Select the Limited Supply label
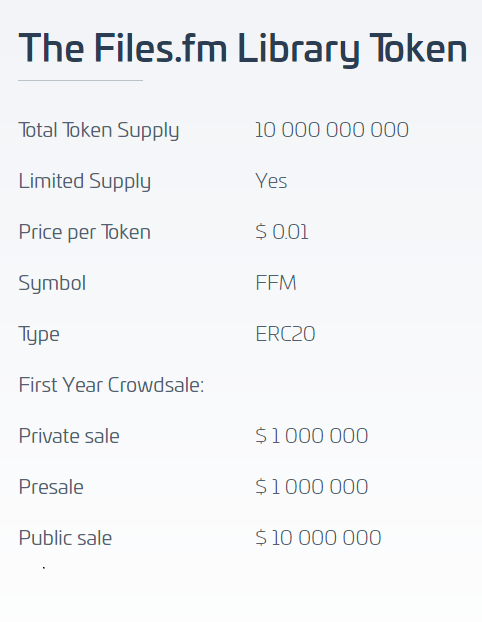The height and width of the screenshot is (622, 482). tap(84, 182)
